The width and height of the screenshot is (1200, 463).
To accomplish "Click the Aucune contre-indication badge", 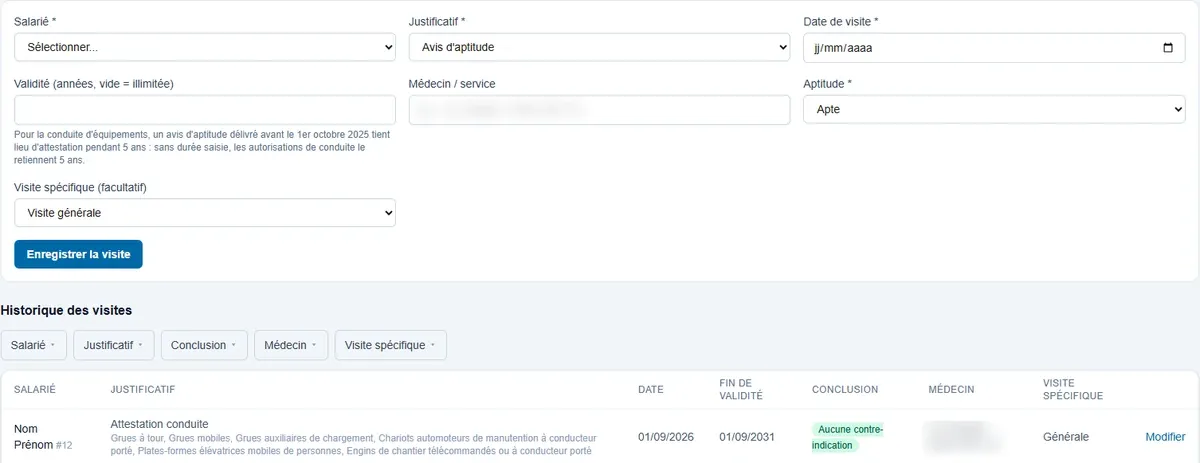I will pos(848,437).
